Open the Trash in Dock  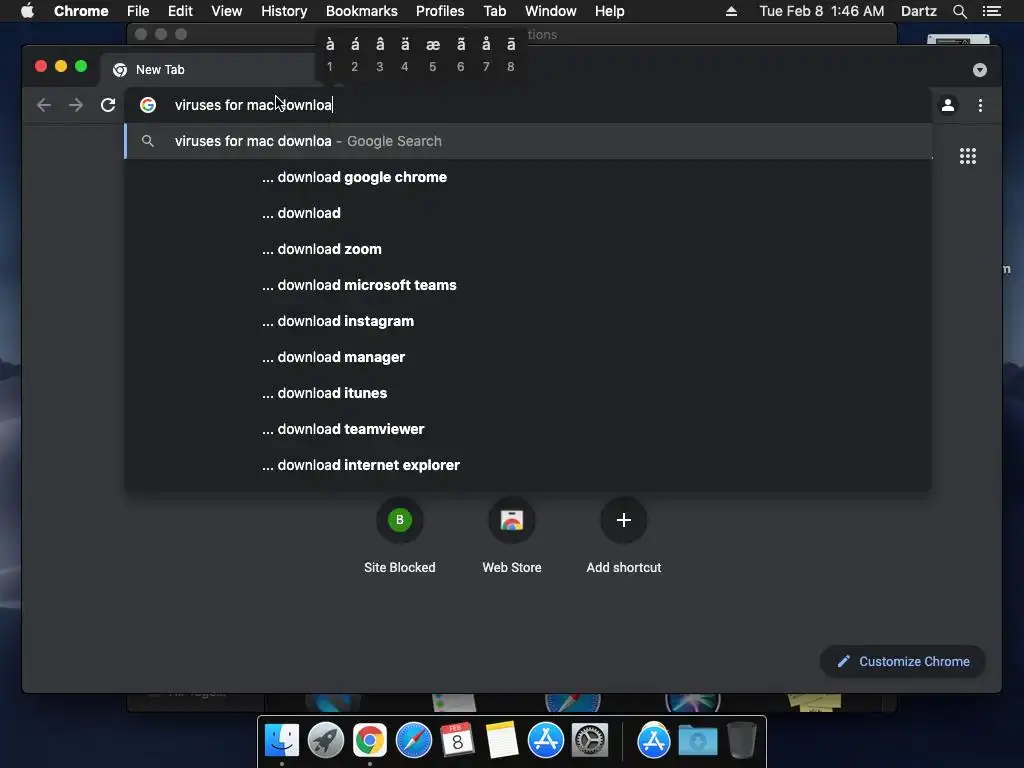click(x=742, y=741)
